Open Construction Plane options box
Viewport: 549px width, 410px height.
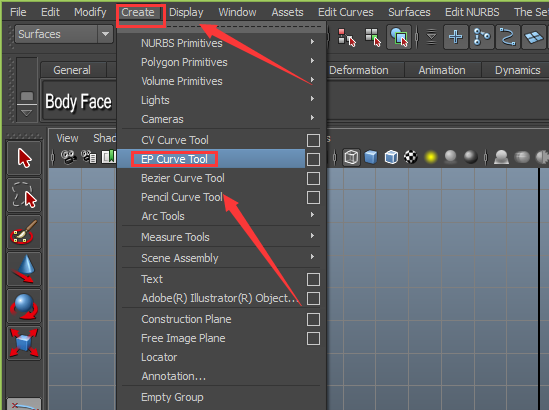pyautogui.click(x=313, y=319)
